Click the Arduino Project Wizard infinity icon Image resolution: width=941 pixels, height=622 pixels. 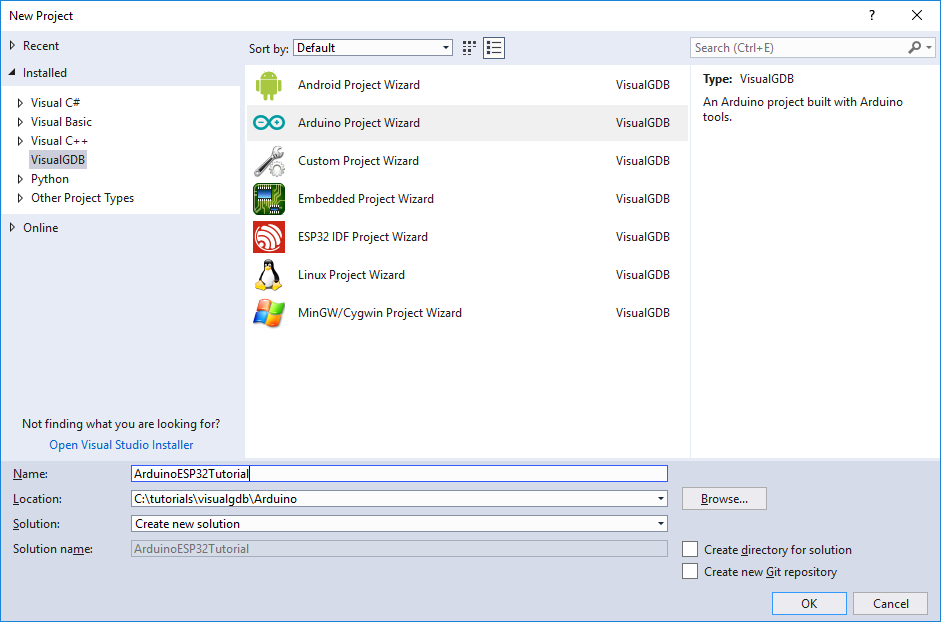[x=268, y=123]
